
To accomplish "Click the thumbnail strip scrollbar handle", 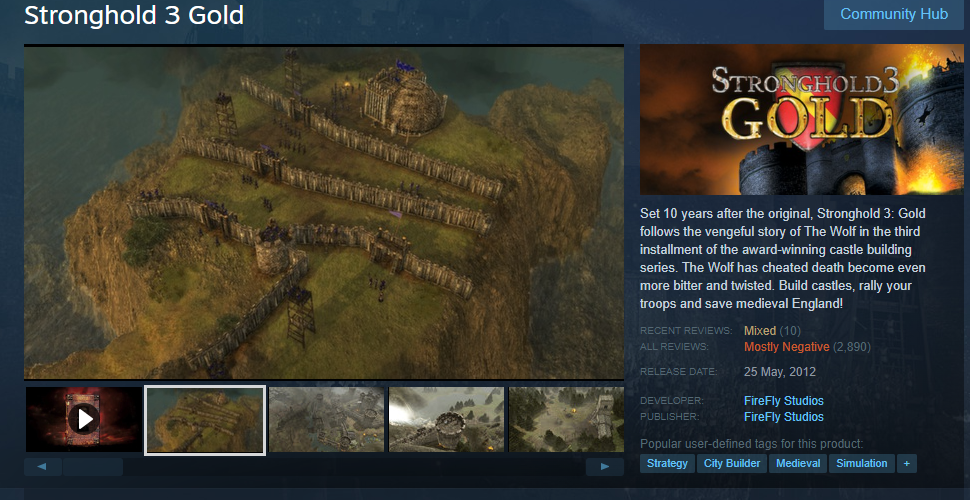I will 93,467.
